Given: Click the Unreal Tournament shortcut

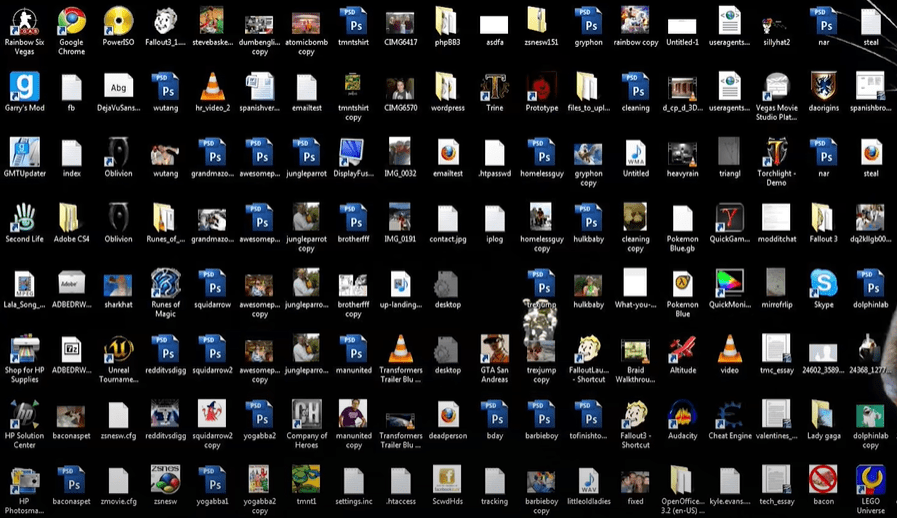Looking at the screenshot, I should [x=118, y=349].
